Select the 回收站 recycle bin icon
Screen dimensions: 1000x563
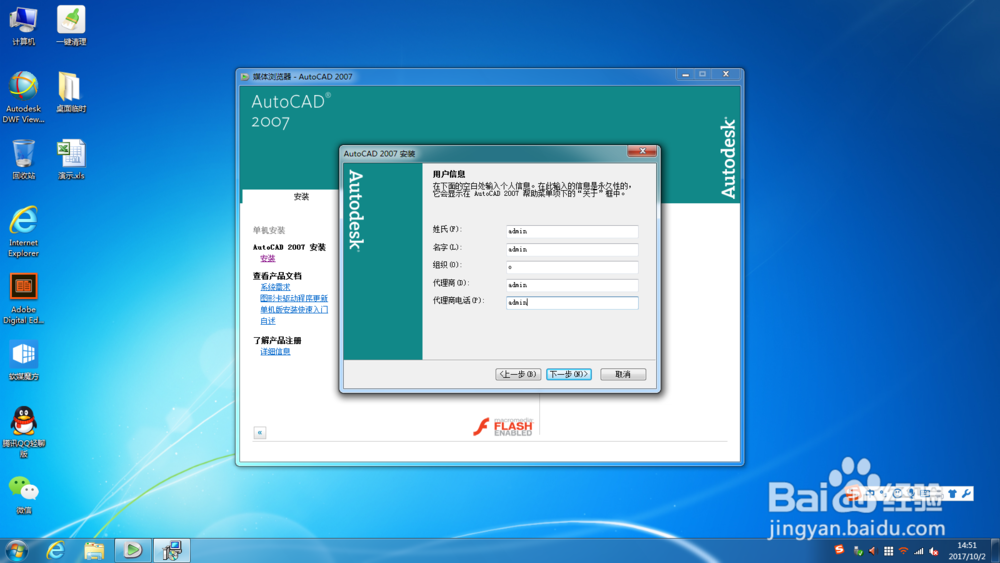[24, 159]
